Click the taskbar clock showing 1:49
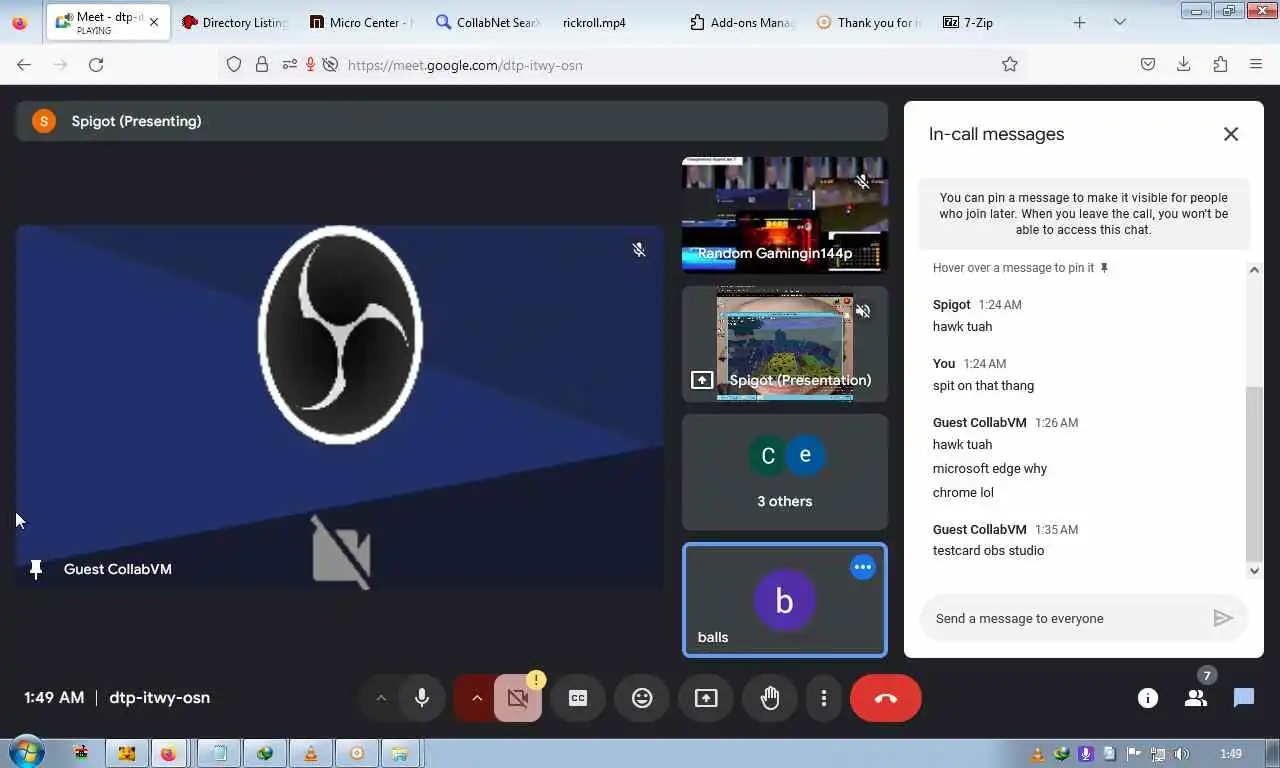 click(x=1232, y=754)
